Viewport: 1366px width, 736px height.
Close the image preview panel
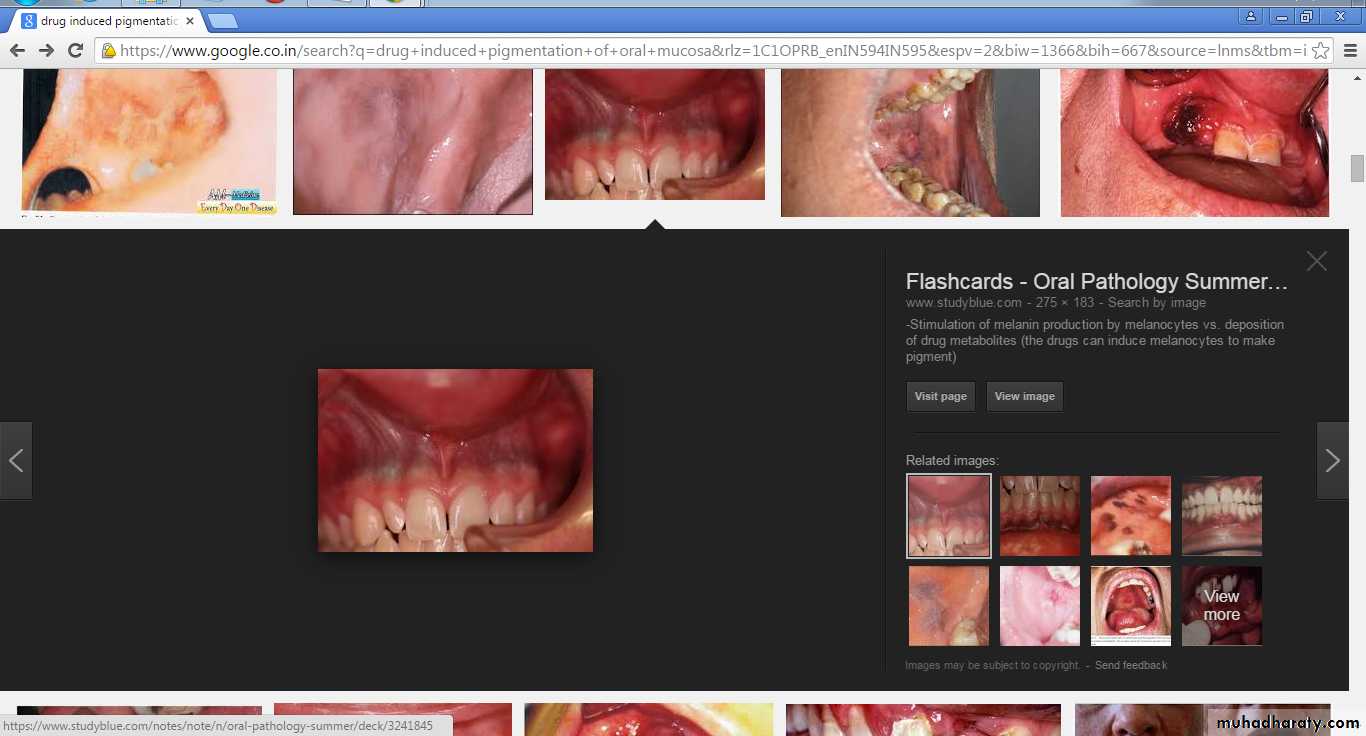point(1316,261)
